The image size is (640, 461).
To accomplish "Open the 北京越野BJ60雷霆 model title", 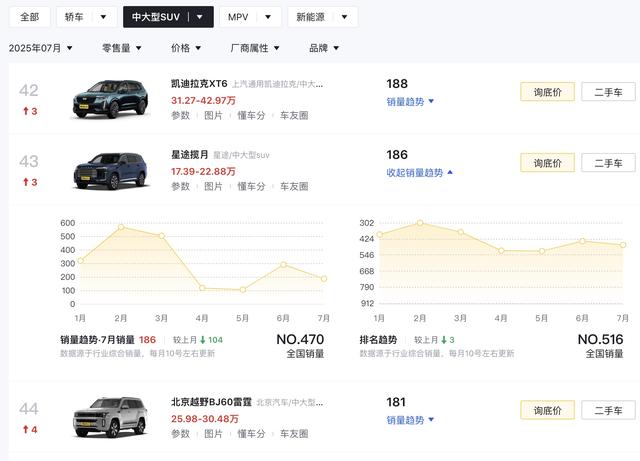I will 211,402.
